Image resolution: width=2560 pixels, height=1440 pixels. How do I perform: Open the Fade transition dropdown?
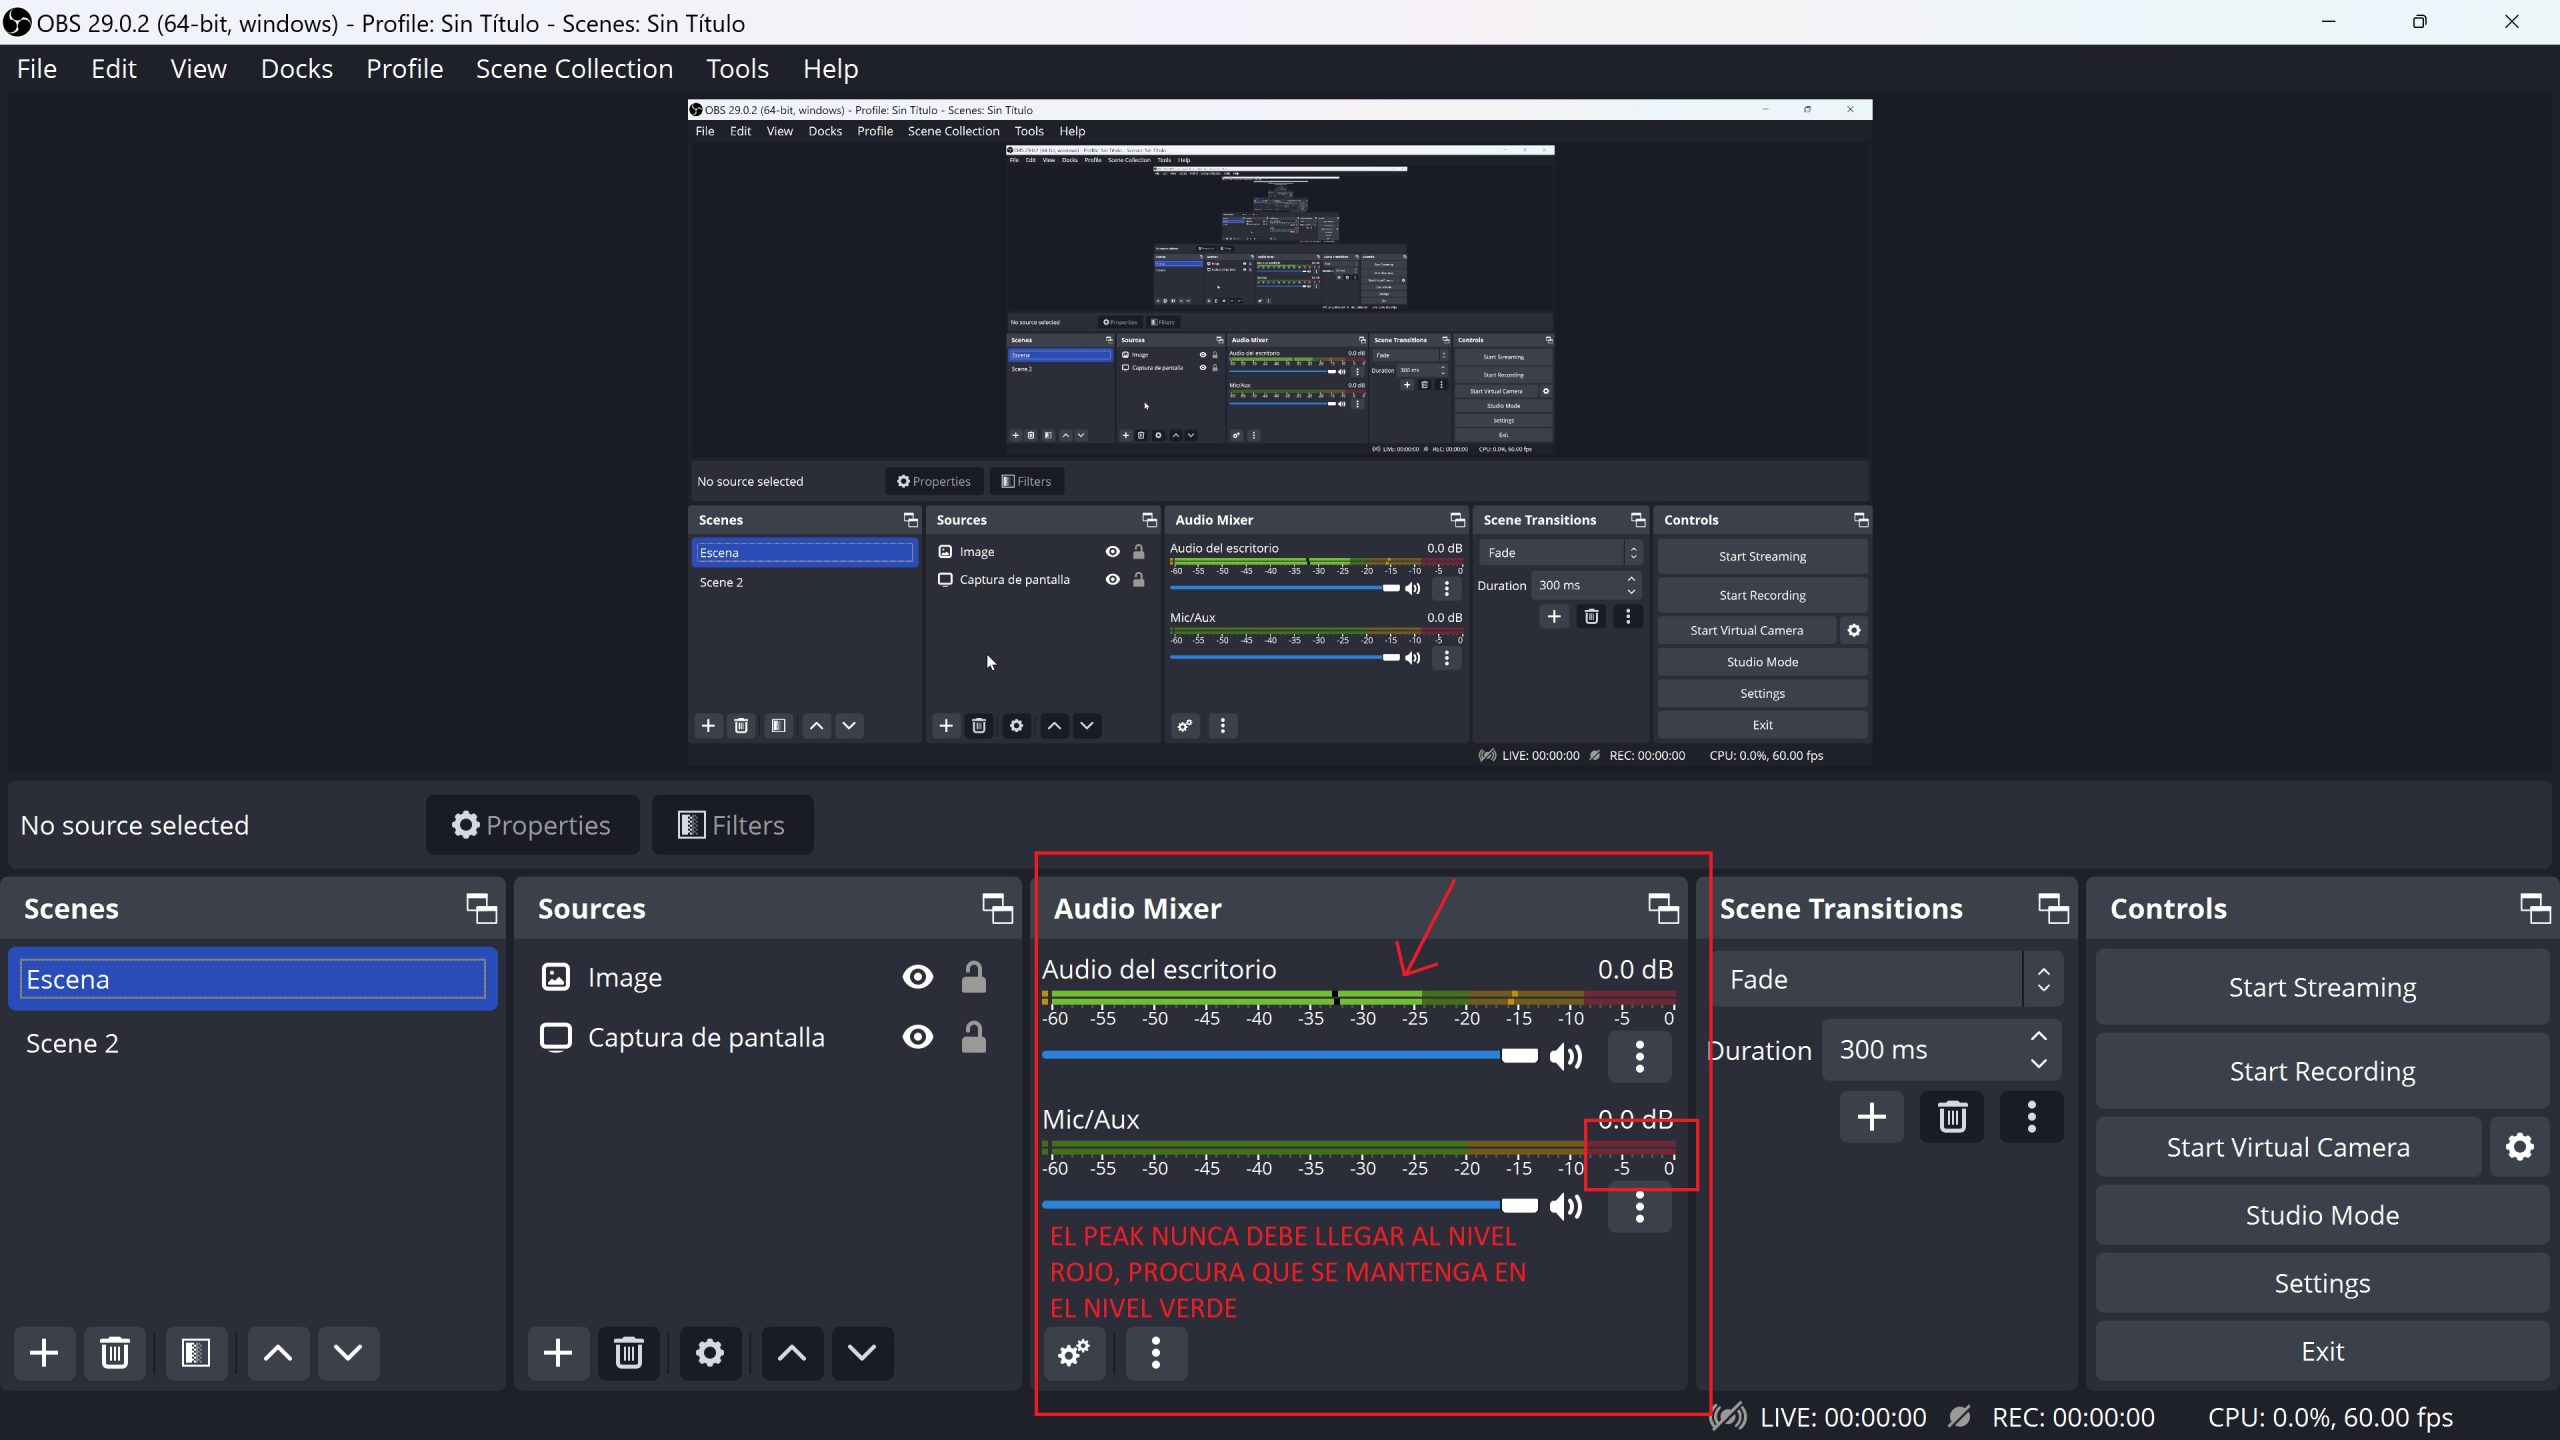pos(1888,980)
